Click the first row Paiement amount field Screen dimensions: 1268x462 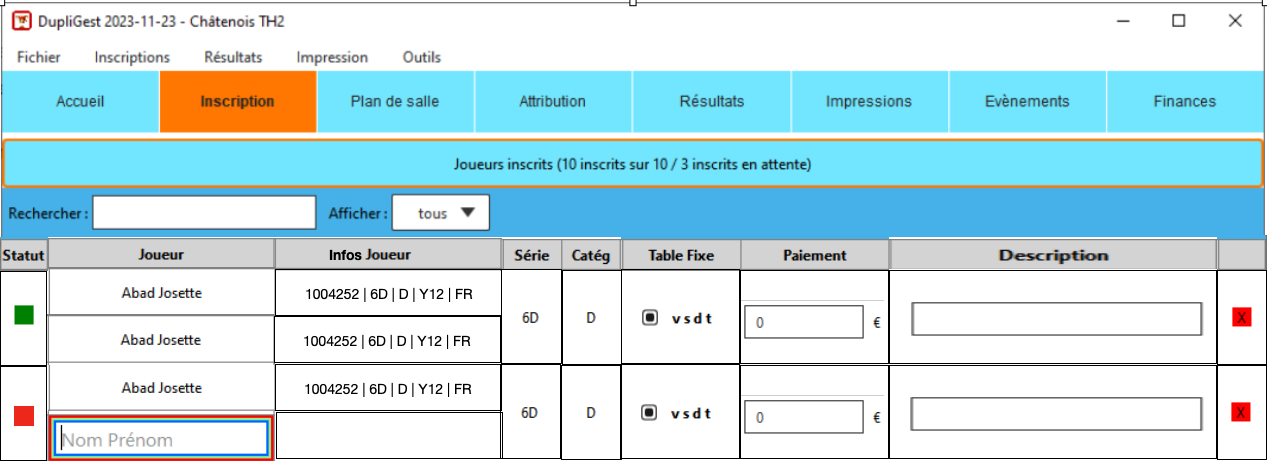803,323
